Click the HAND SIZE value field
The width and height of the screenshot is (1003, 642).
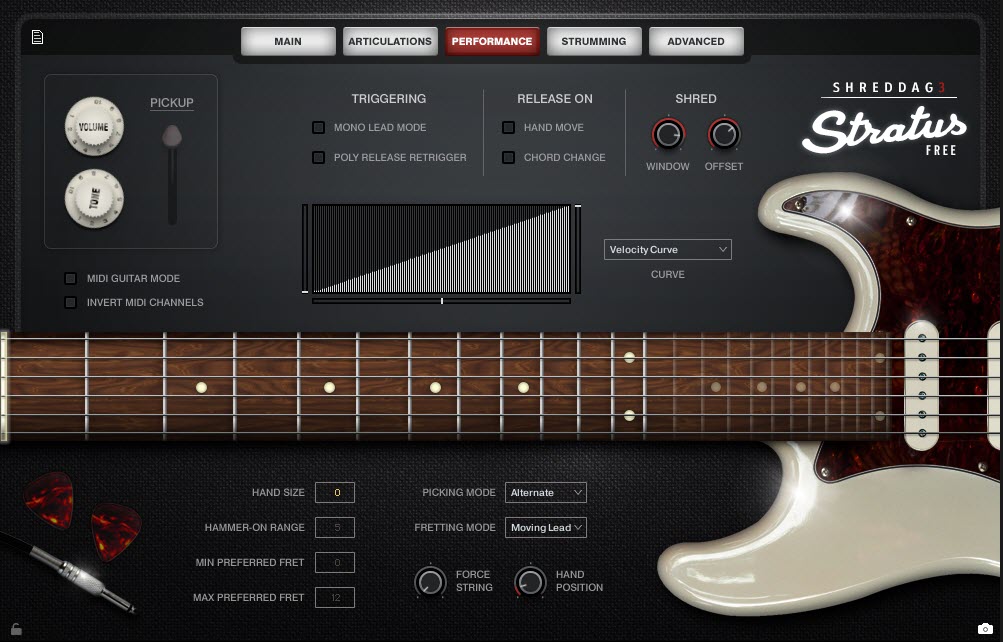pos(335,492)
